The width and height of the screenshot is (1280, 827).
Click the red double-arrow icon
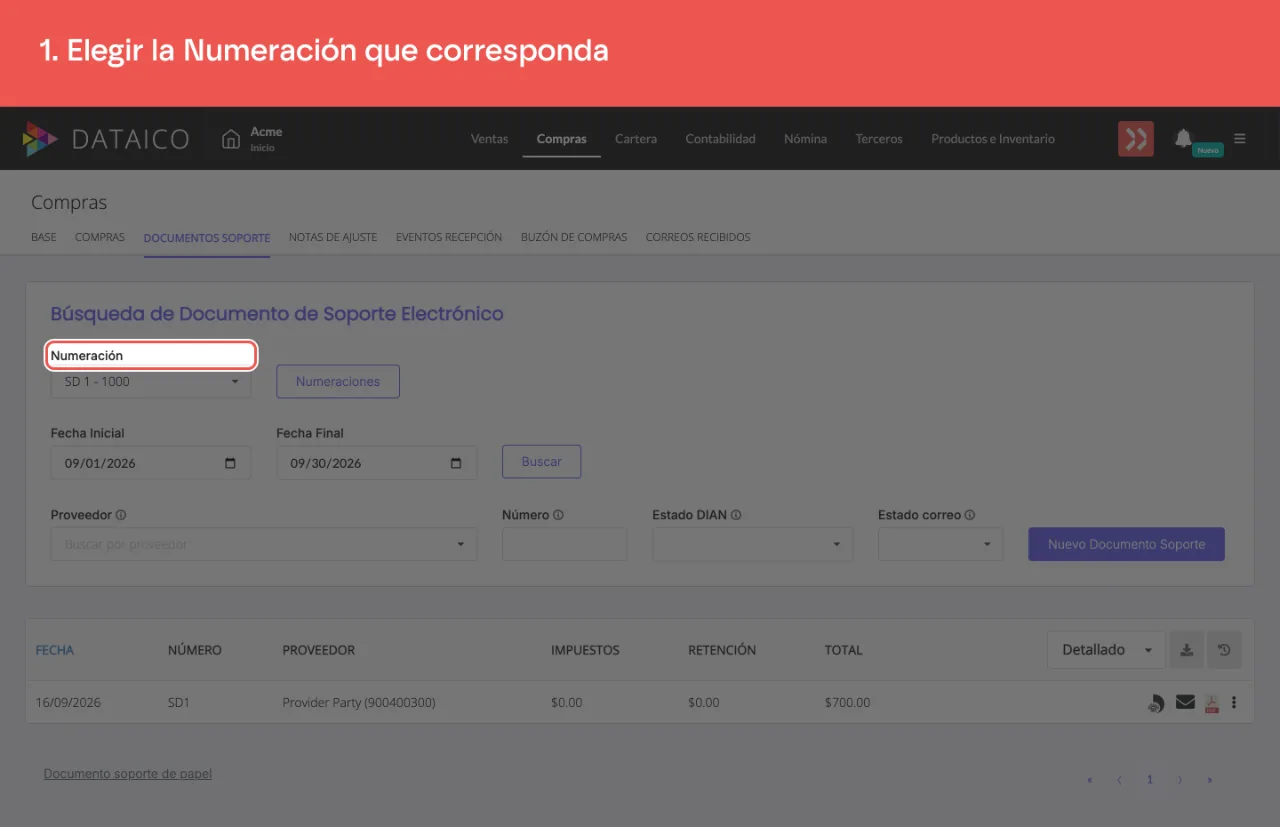point(1136,139)
